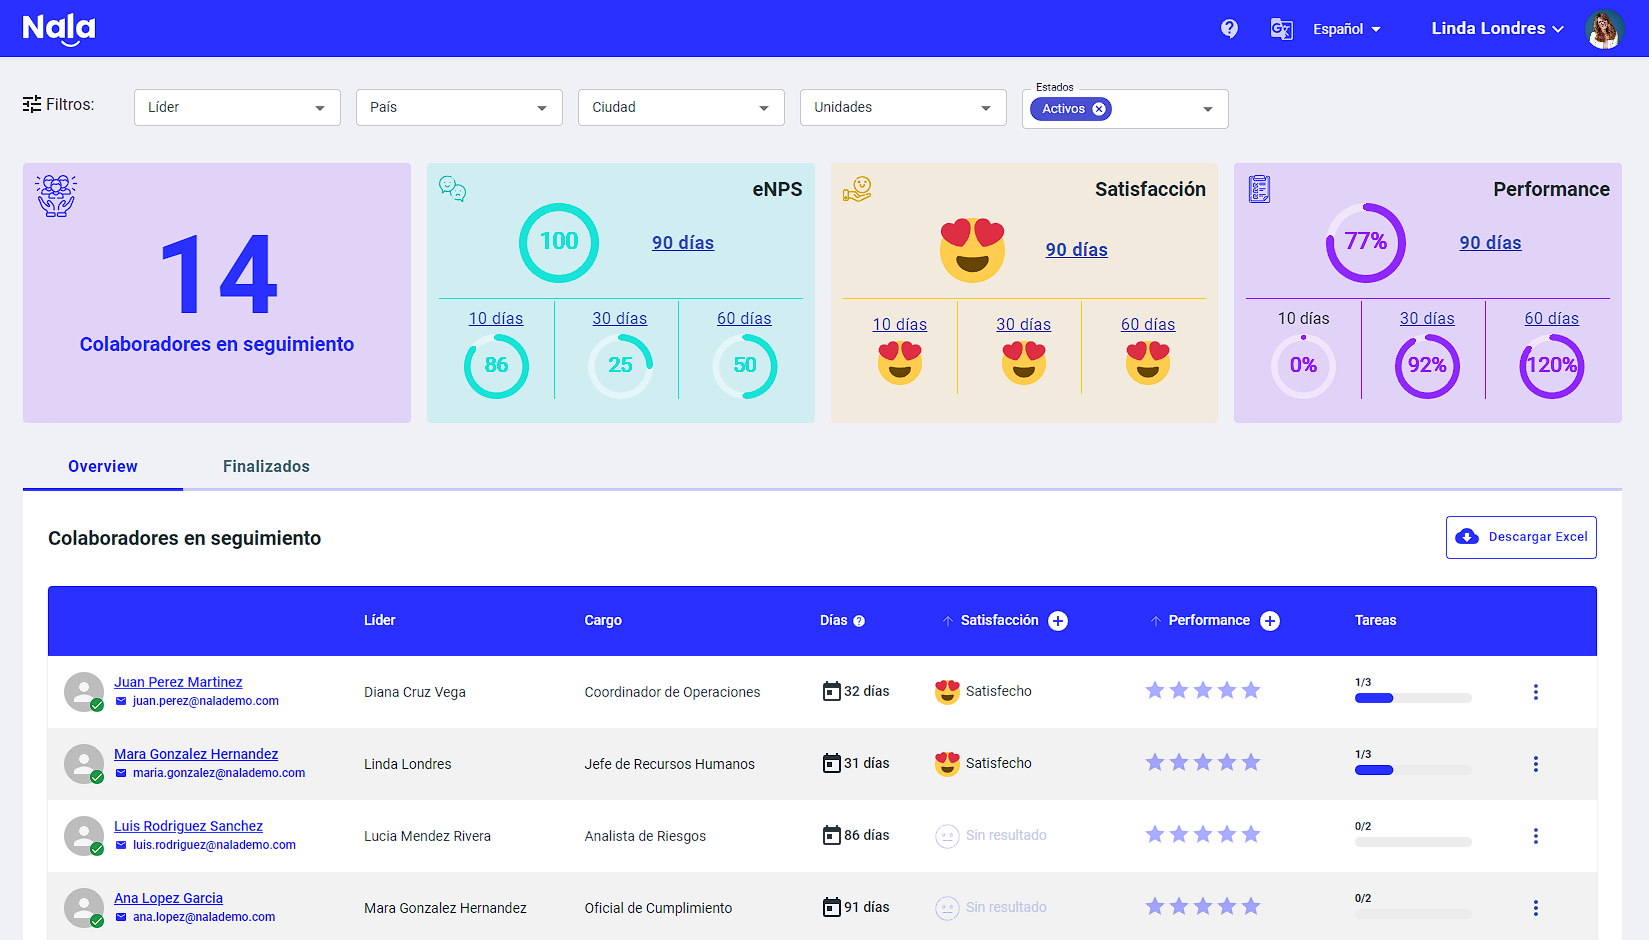This screenshot has width=1649, height=940.
Task: Click the translate language icon
Action: pyautogui.click(x=1281, y=29)
